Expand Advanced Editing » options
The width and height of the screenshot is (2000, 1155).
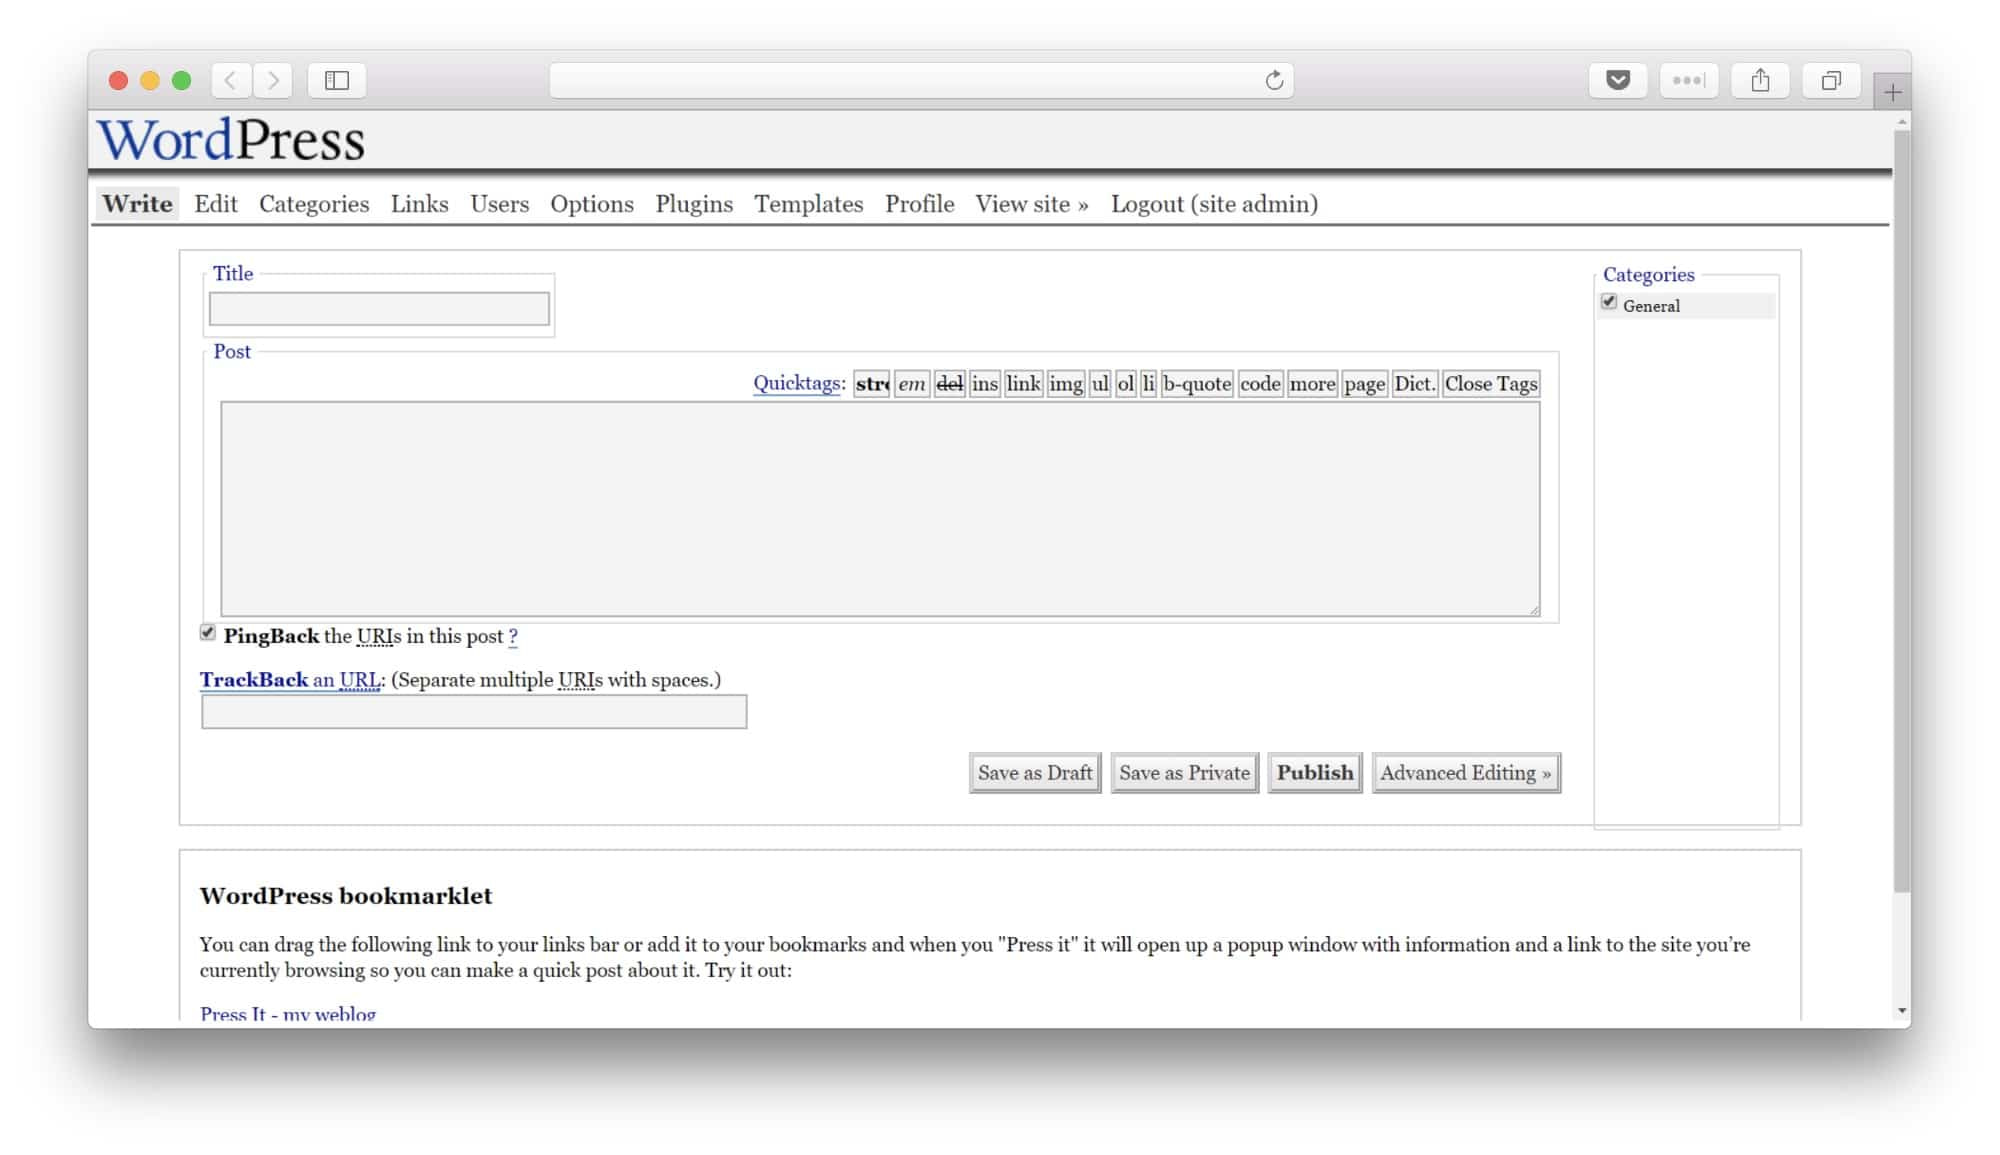point(1465,773)
